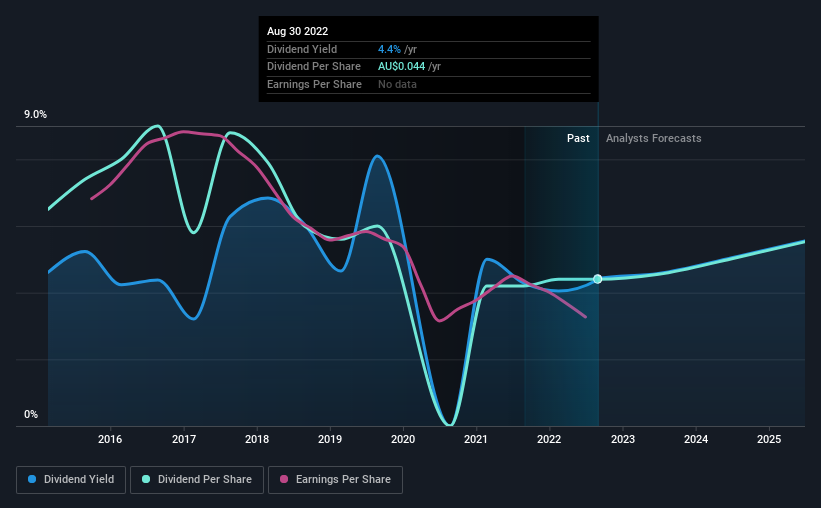Click the 2020 x-axis label
This screenshot has width=821, height=508.
click(403, 439)
